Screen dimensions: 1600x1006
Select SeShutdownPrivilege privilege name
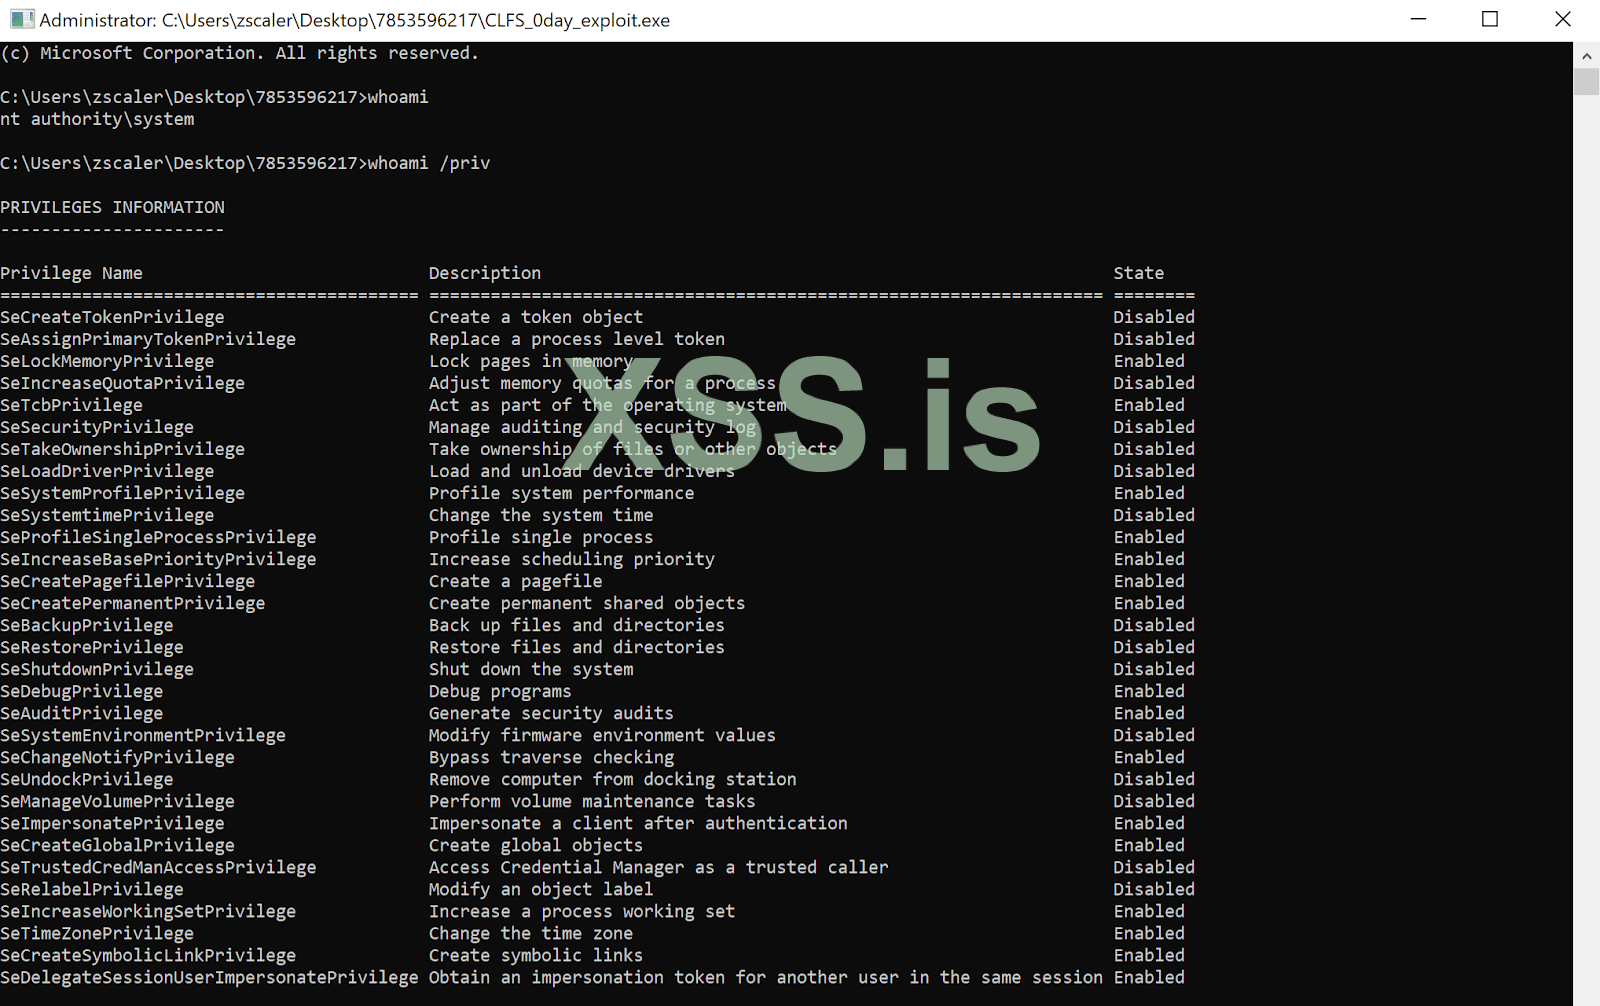pyautogui.click(x=97, y=669)
